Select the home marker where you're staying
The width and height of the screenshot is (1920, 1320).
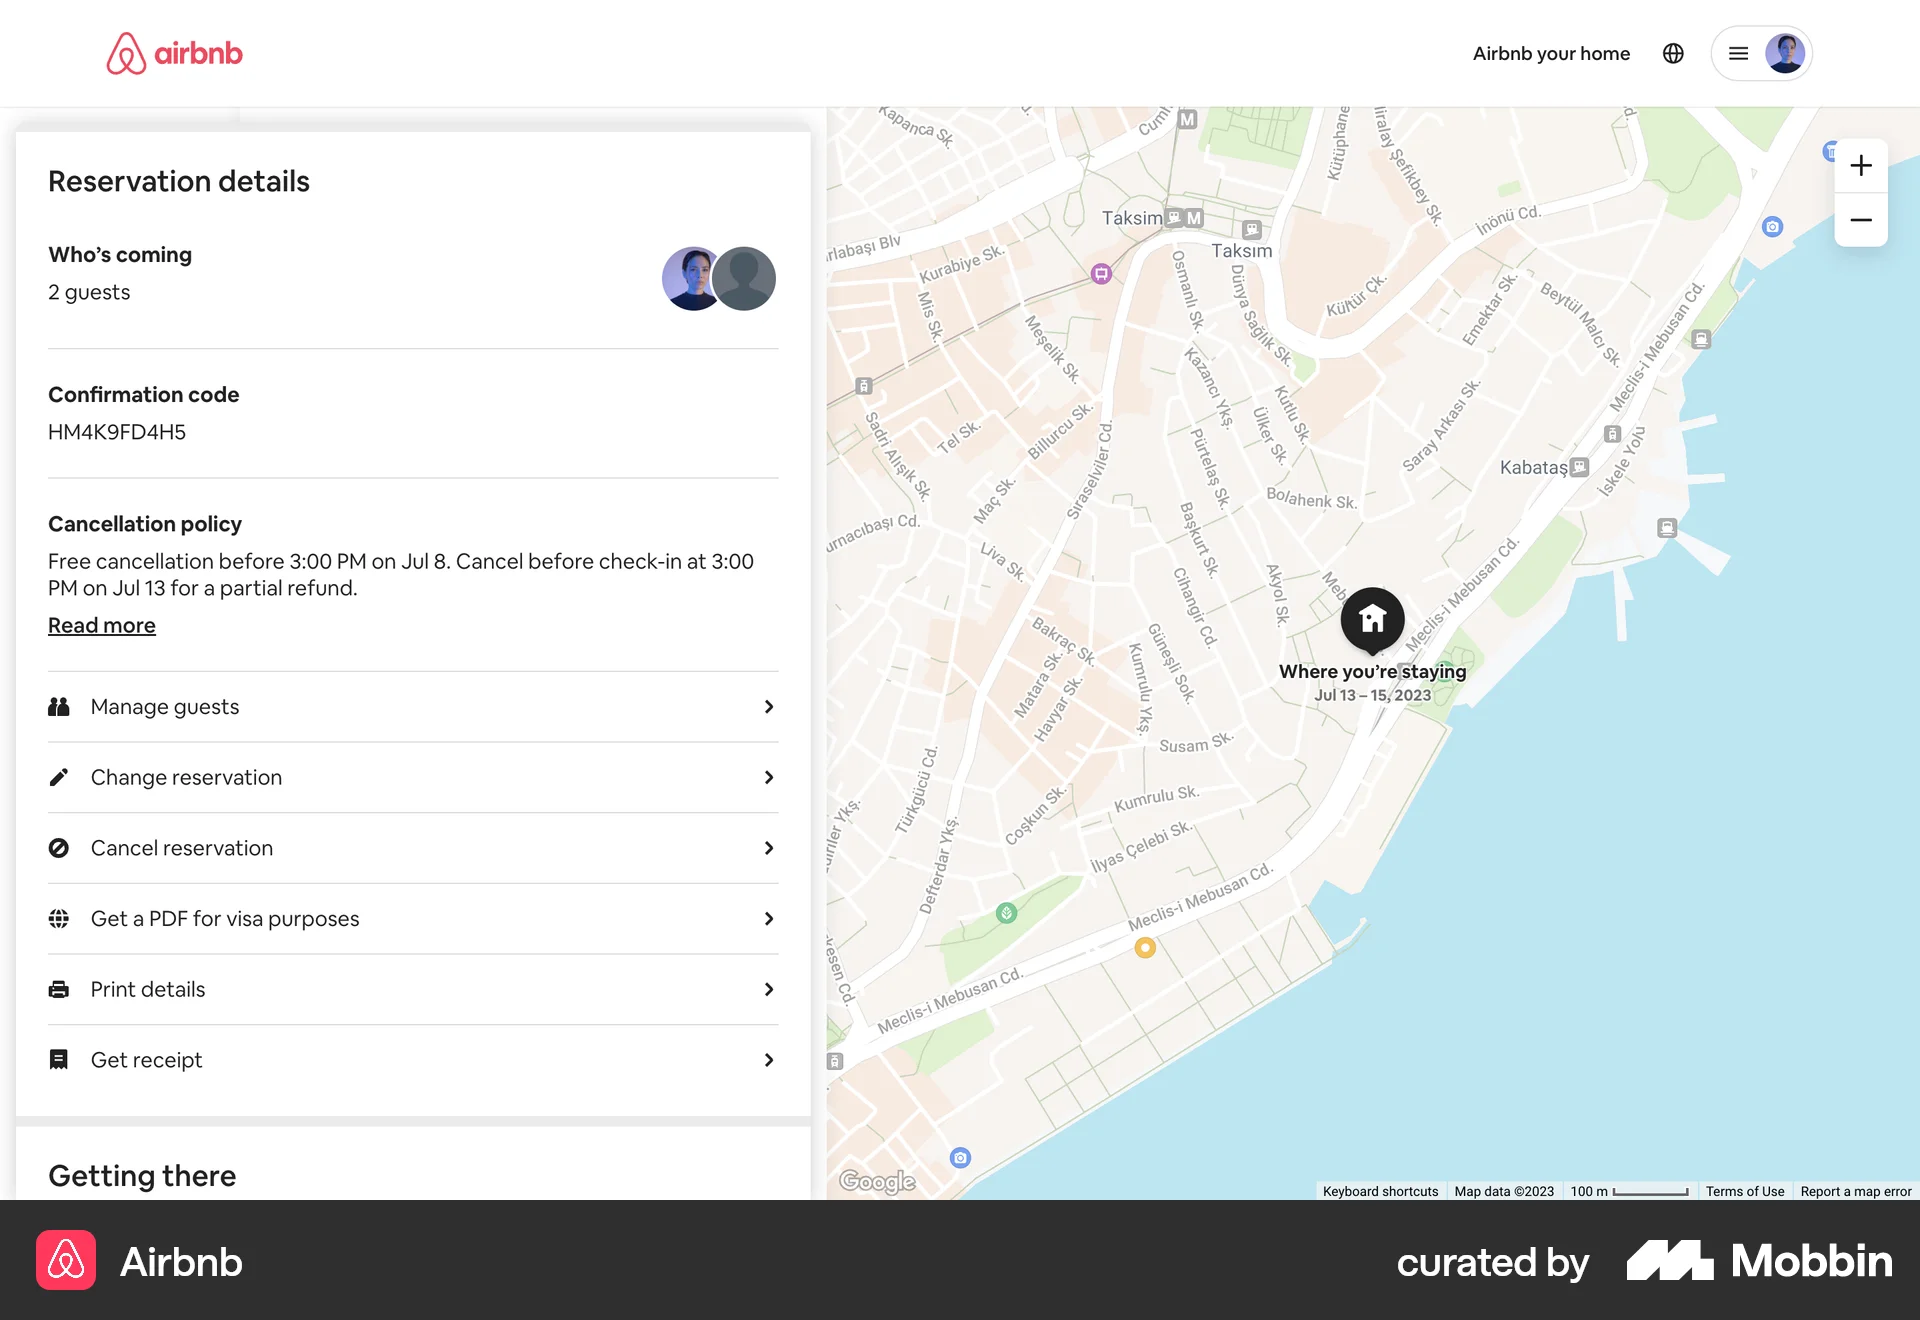coord(1371,618)
